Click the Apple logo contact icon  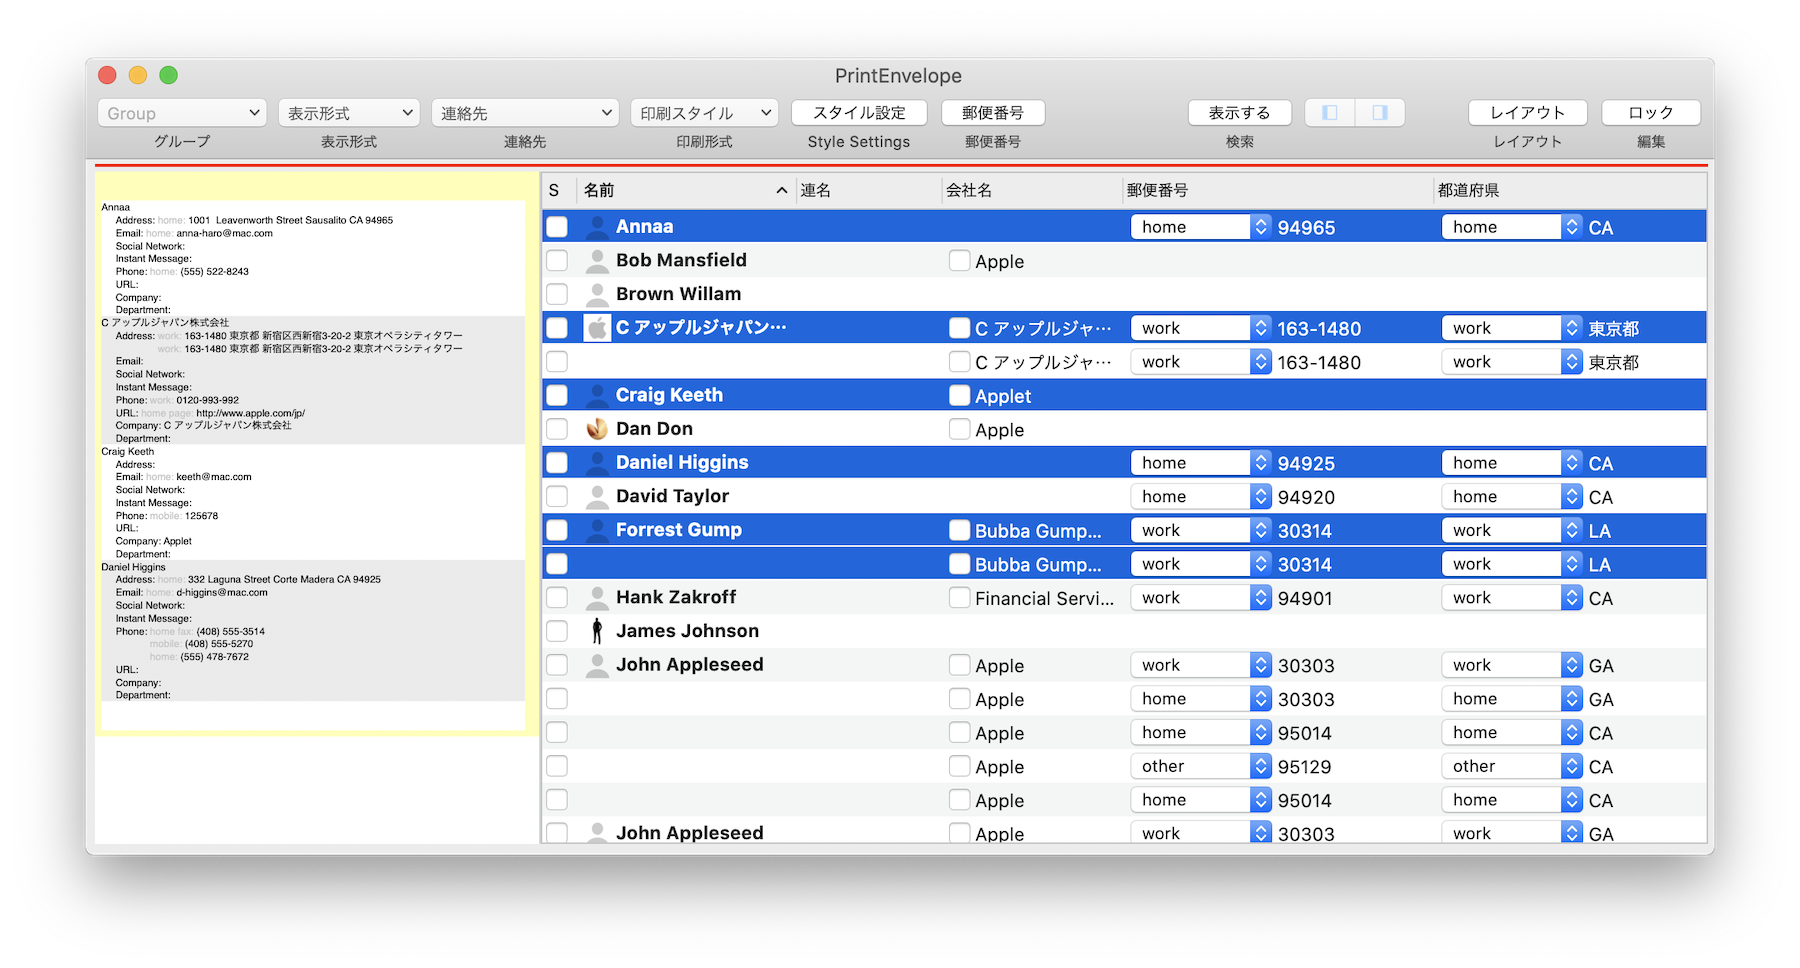point(597,328)
